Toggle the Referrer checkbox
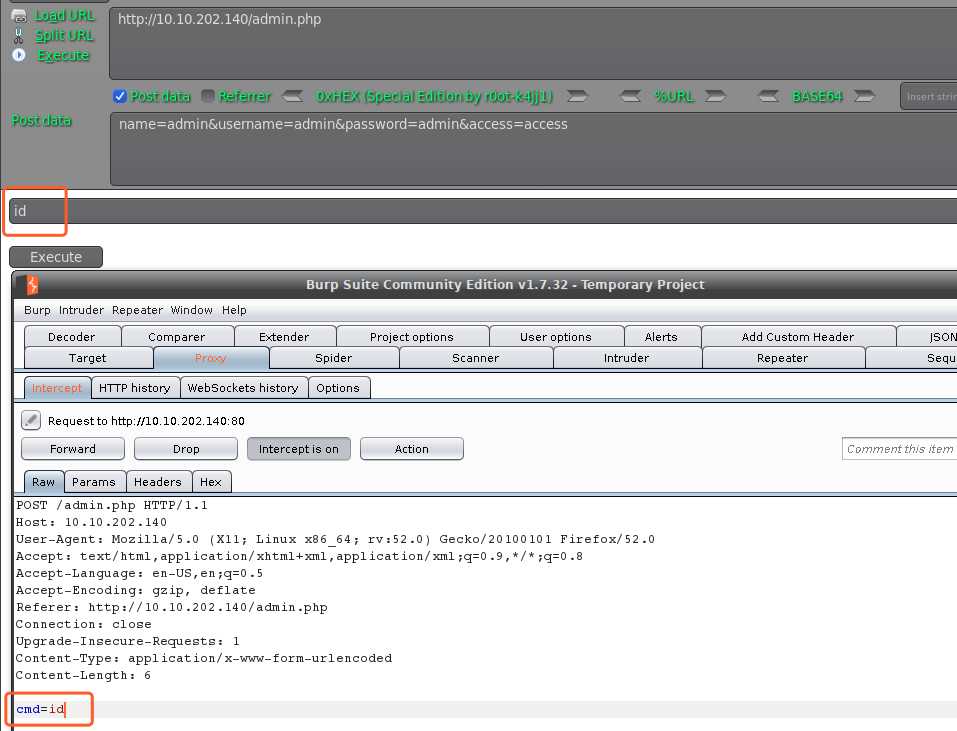This screenshot has height=731, width=957. 208,96
